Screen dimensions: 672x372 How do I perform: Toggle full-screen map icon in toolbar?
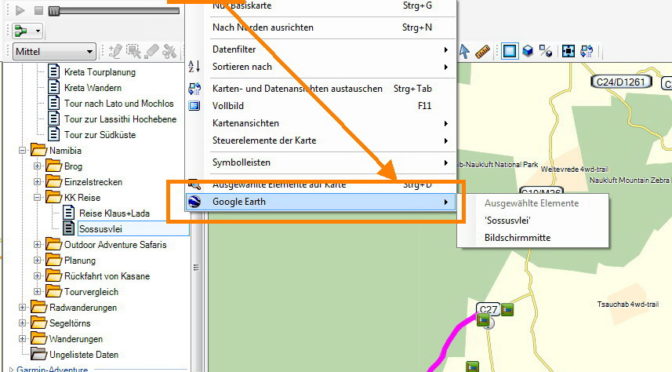click(x=568, y=51)
